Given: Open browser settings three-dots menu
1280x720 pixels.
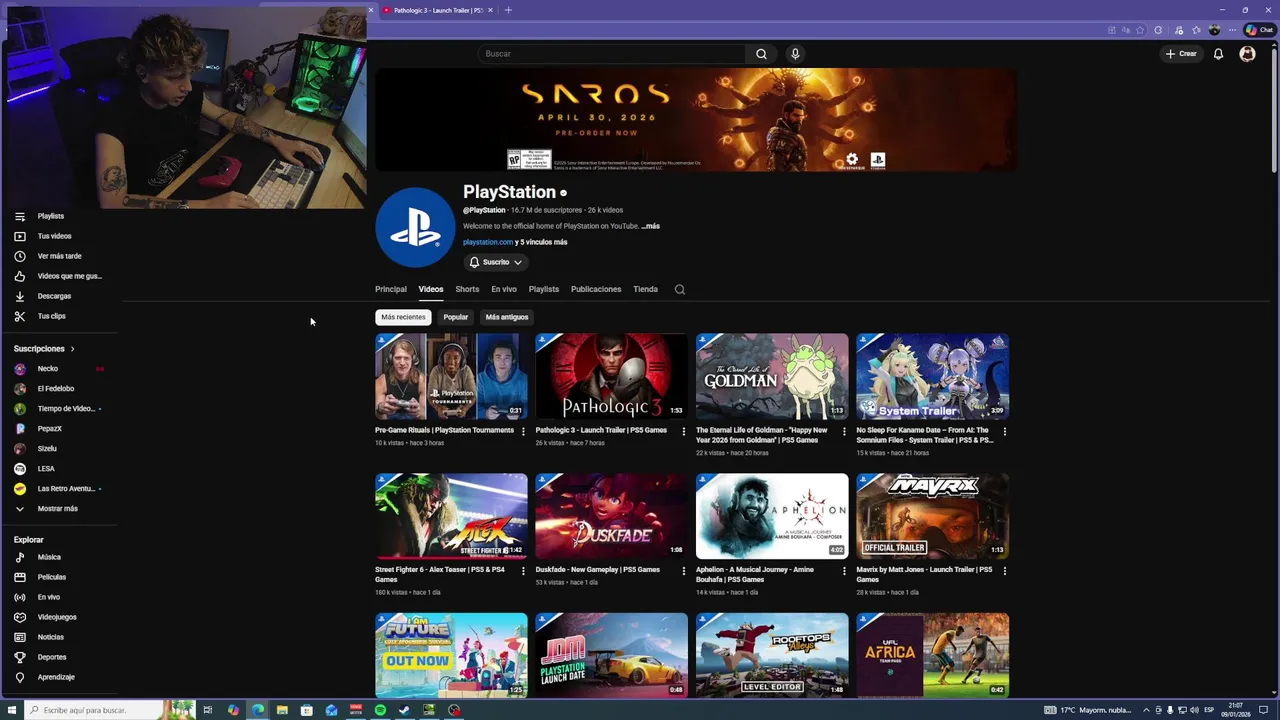Looking at the screenshot, I should (x=1231, y=30).
